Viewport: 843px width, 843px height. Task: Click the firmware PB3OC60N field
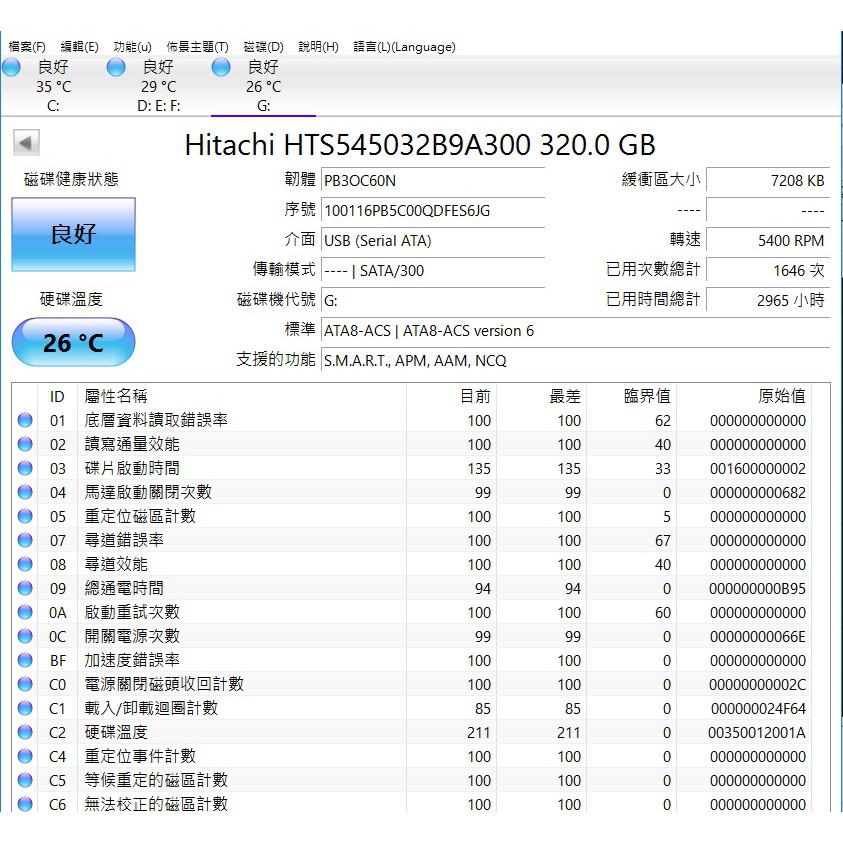coord(432,181)
